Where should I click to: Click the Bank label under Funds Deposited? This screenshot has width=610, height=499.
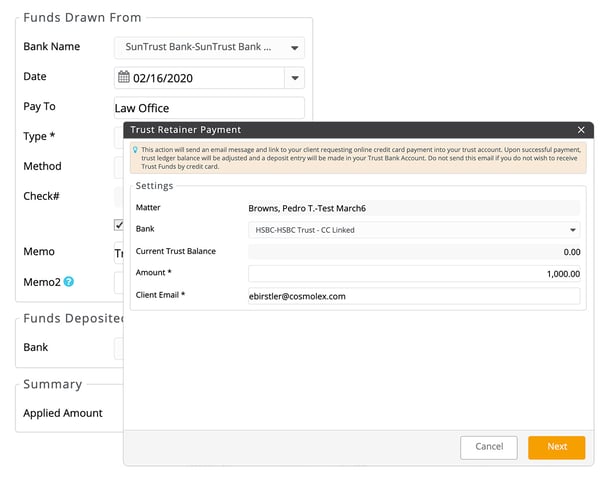(35, 347)
